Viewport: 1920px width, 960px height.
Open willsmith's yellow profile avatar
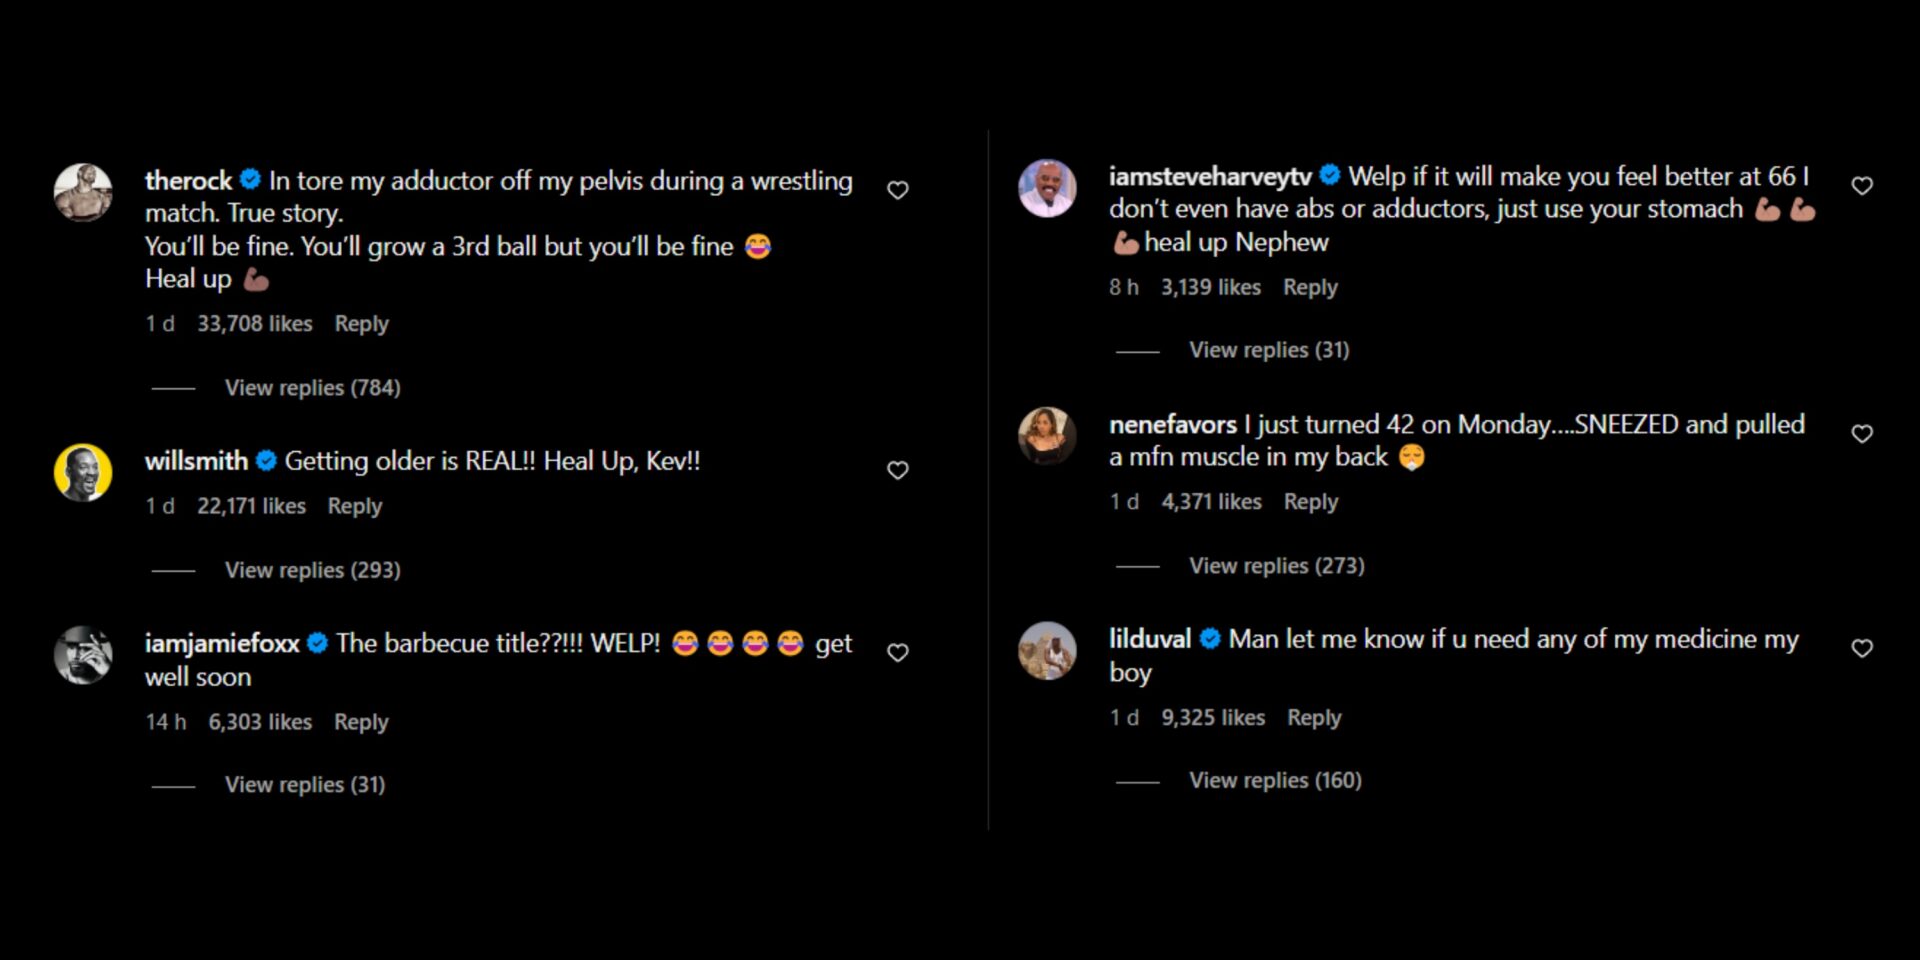coord(83,472)
